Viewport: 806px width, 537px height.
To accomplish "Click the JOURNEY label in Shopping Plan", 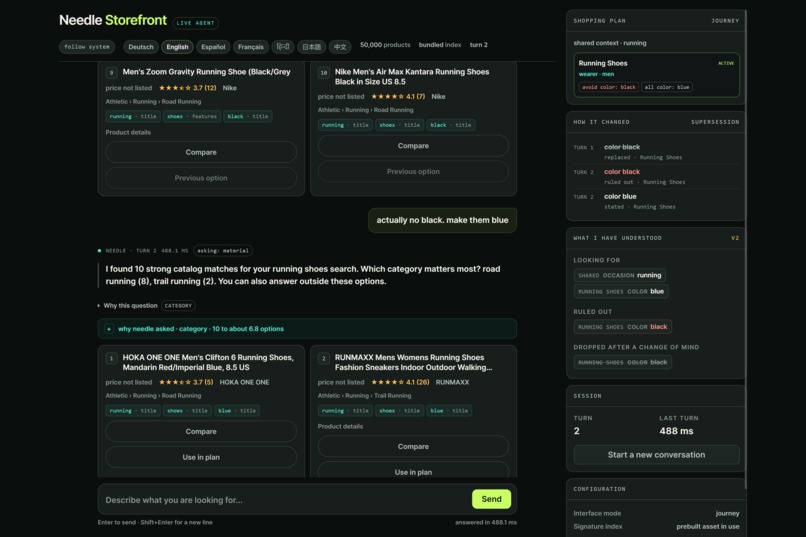I will point(725,21).
